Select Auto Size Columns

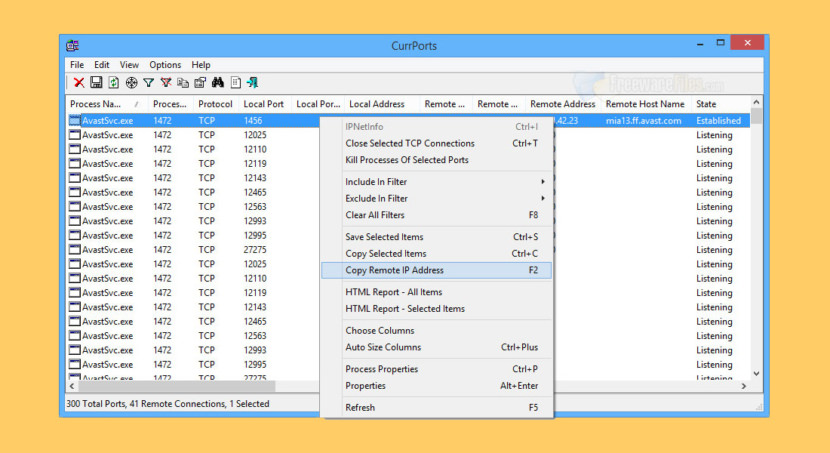[437, 347]
